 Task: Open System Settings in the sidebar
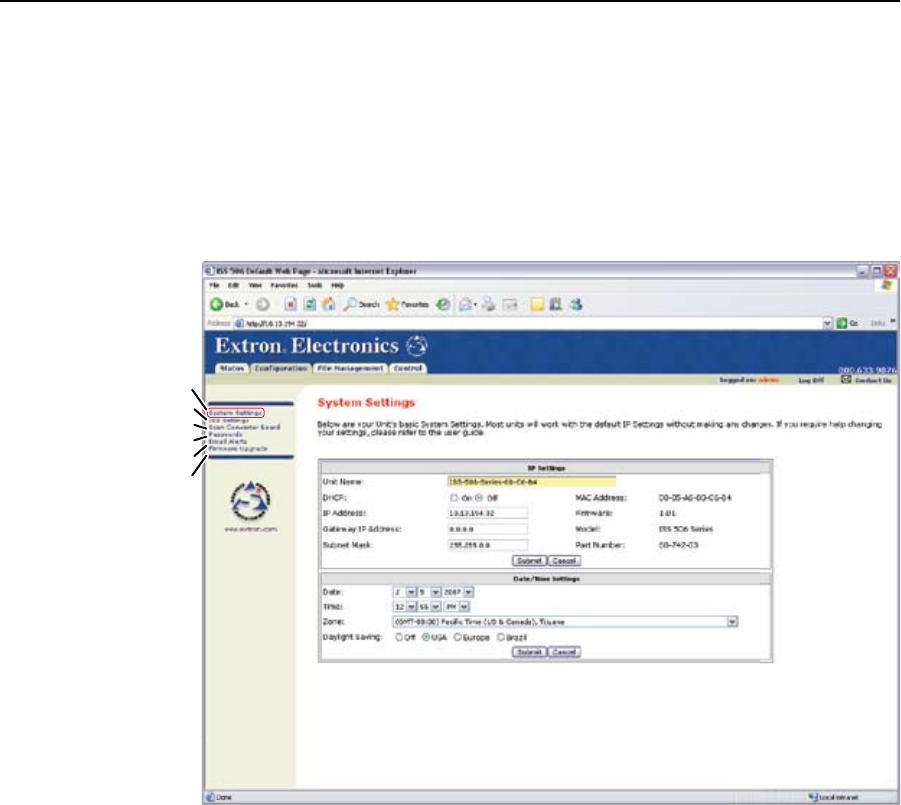(236, 413)
